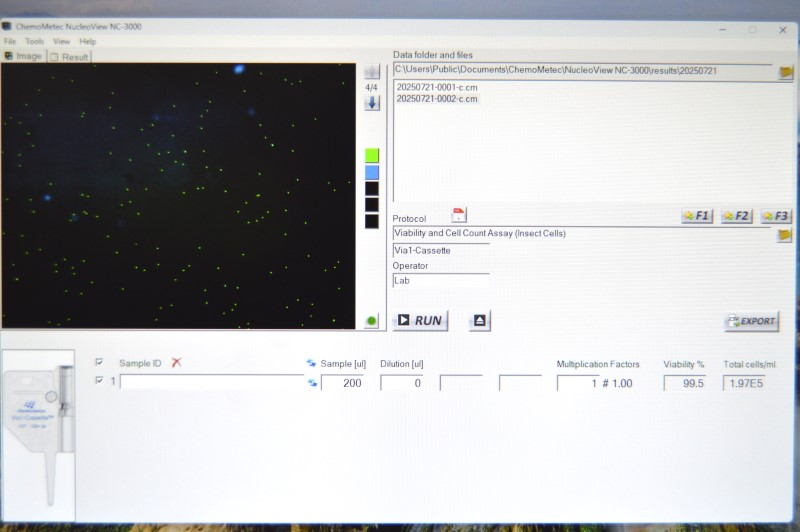This screenshot has height=532, width=800.
Task: Click the protocol name field
Action: pos(582,234)
